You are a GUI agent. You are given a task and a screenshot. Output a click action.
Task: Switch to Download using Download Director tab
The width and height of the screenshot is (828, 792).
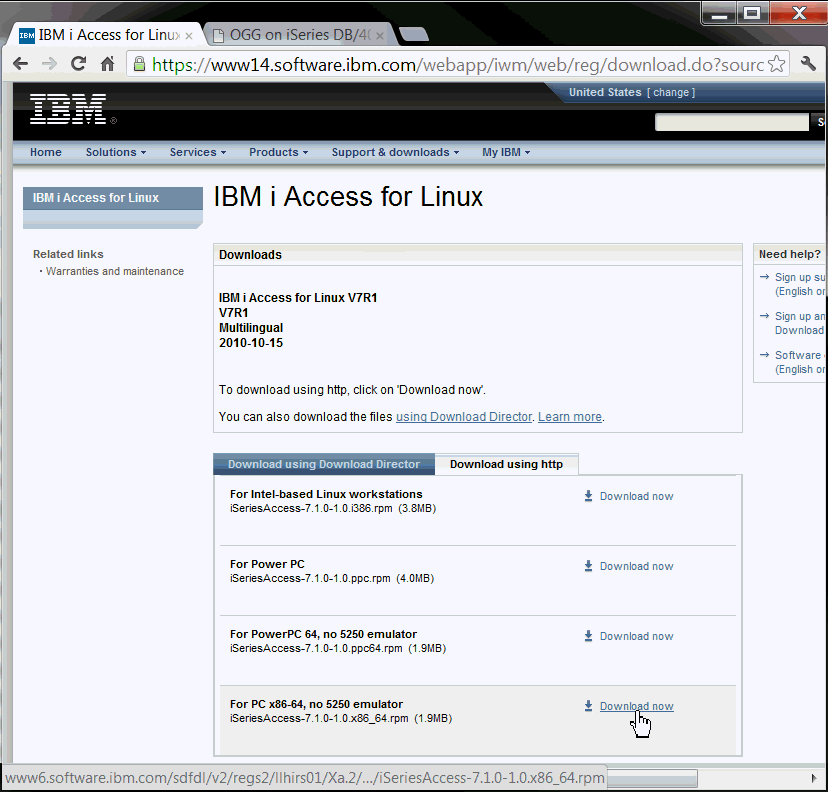[324, 464]
